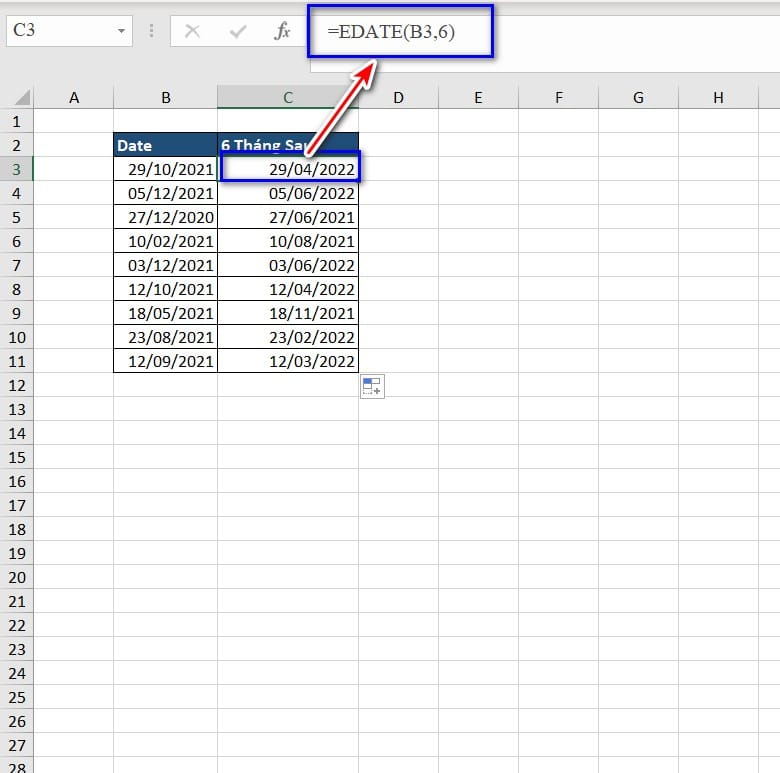Click the Select All corner triangle
Image resolution: width=780 pixels, height=773 pixels.
click(x=21, y=98)
